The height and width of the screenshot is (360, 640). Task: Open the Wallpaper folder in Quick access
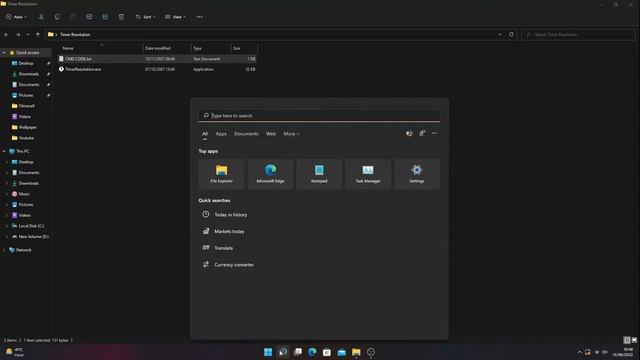pos(27,127)
